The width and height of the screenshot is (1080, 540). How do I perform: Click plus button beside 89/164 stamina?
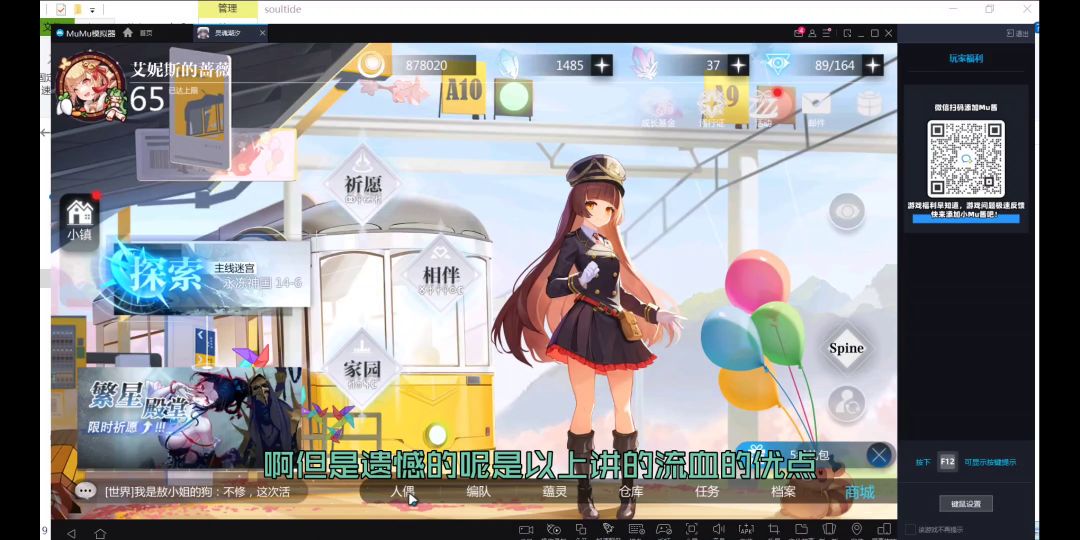873,65
